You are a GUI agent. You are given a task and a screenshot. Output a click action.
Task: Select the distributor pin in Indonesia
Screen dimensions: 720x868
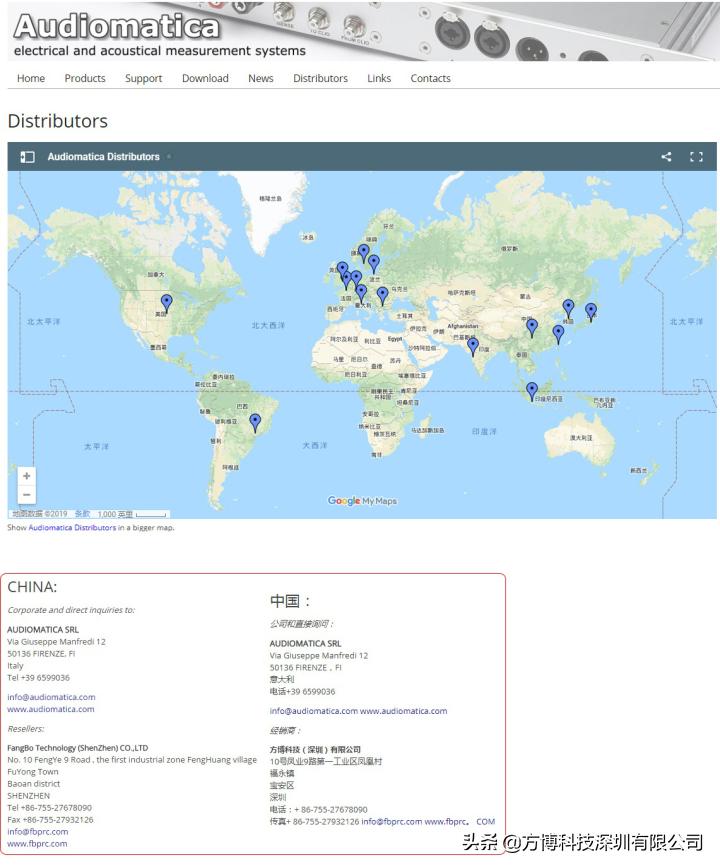532,389
